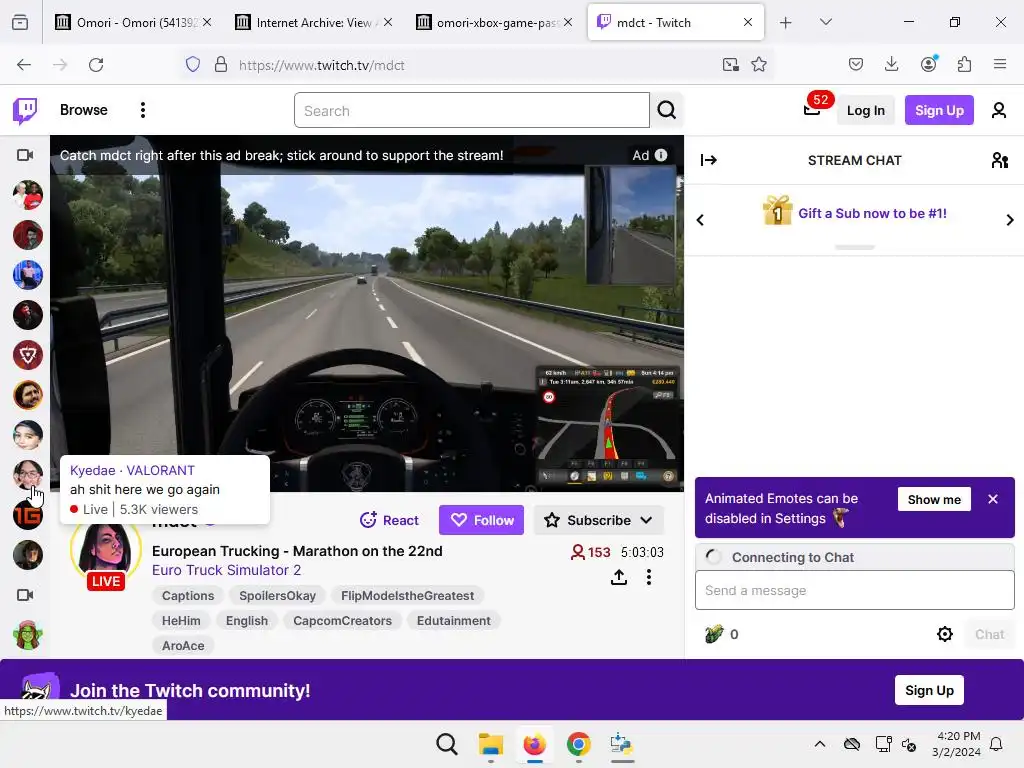Share the stream via share icon

[x=619, y=577]
